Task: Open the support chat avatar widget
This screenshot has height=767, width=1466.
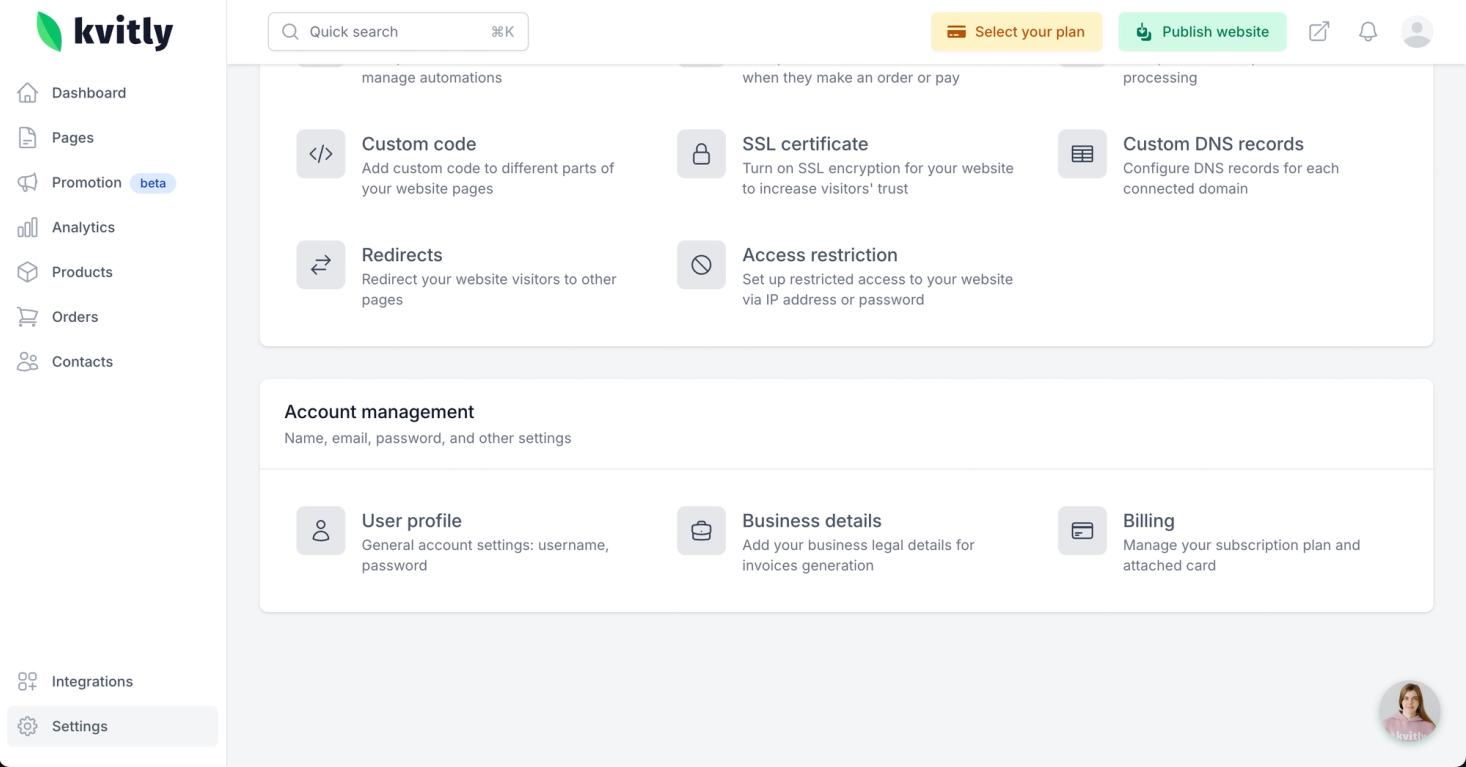Action: [1409, 712]
